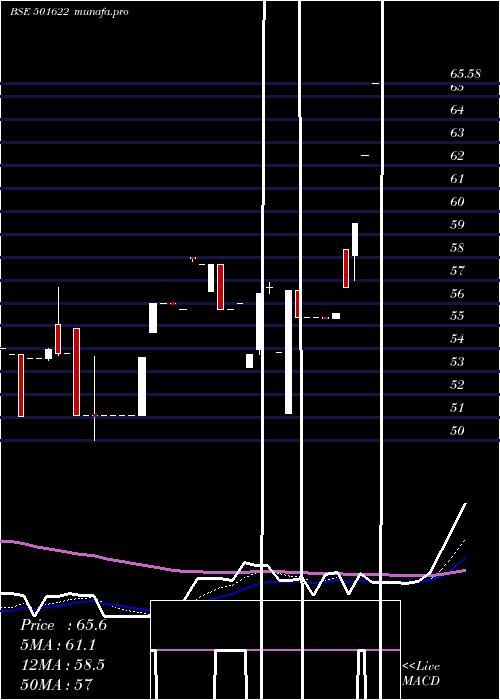Image resolution: width=500 pixels, height=700 pixels.
Task: Select the 60 price axis label
Action: [457, 202]
